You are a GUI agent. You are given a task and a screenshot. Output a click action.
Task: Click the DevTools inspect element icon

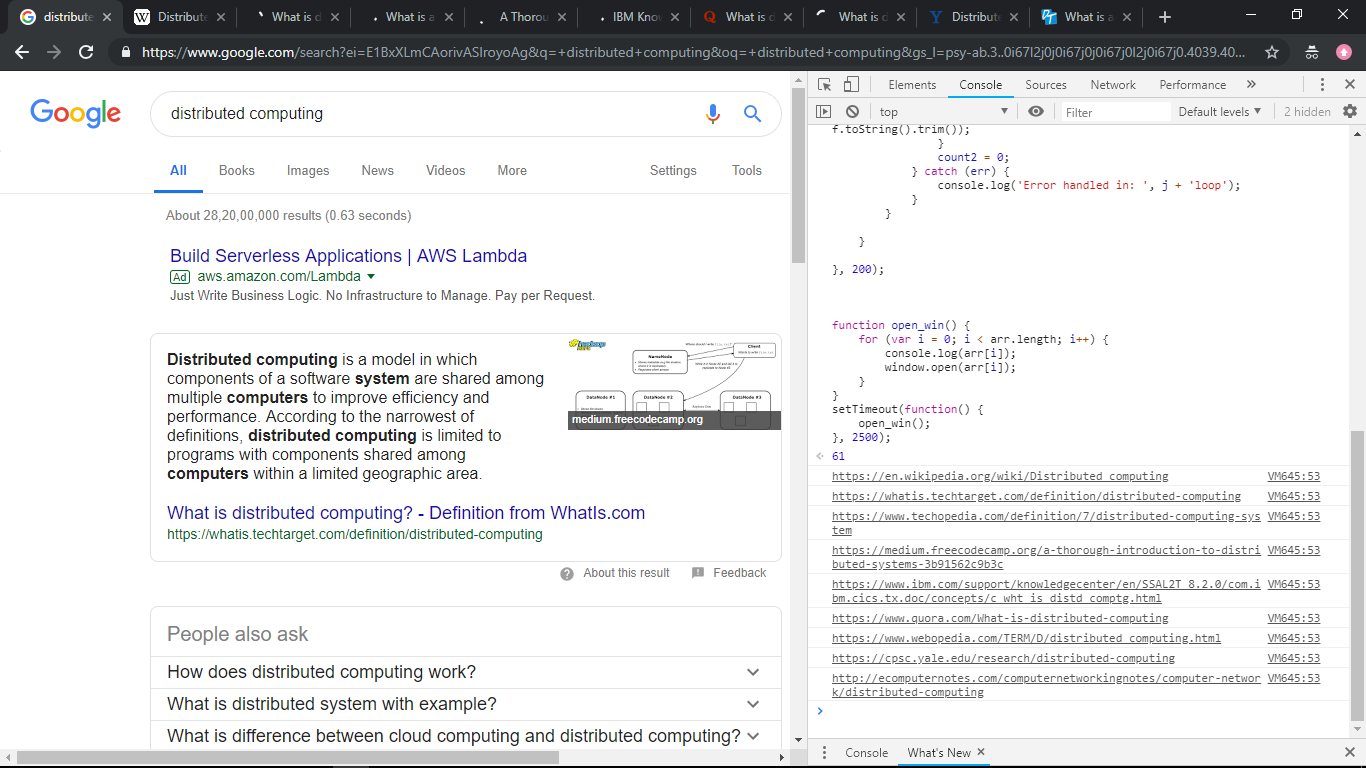pyautogui.click(x=824, y=85)
